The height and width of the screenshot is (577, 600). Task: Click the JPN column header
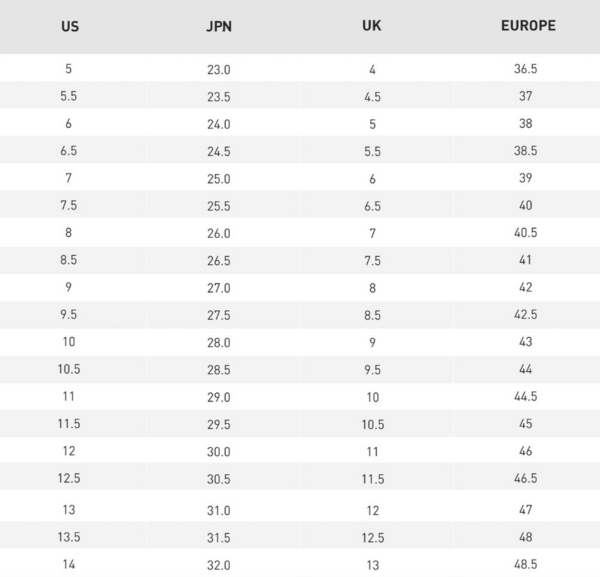[x=218, y=25]
